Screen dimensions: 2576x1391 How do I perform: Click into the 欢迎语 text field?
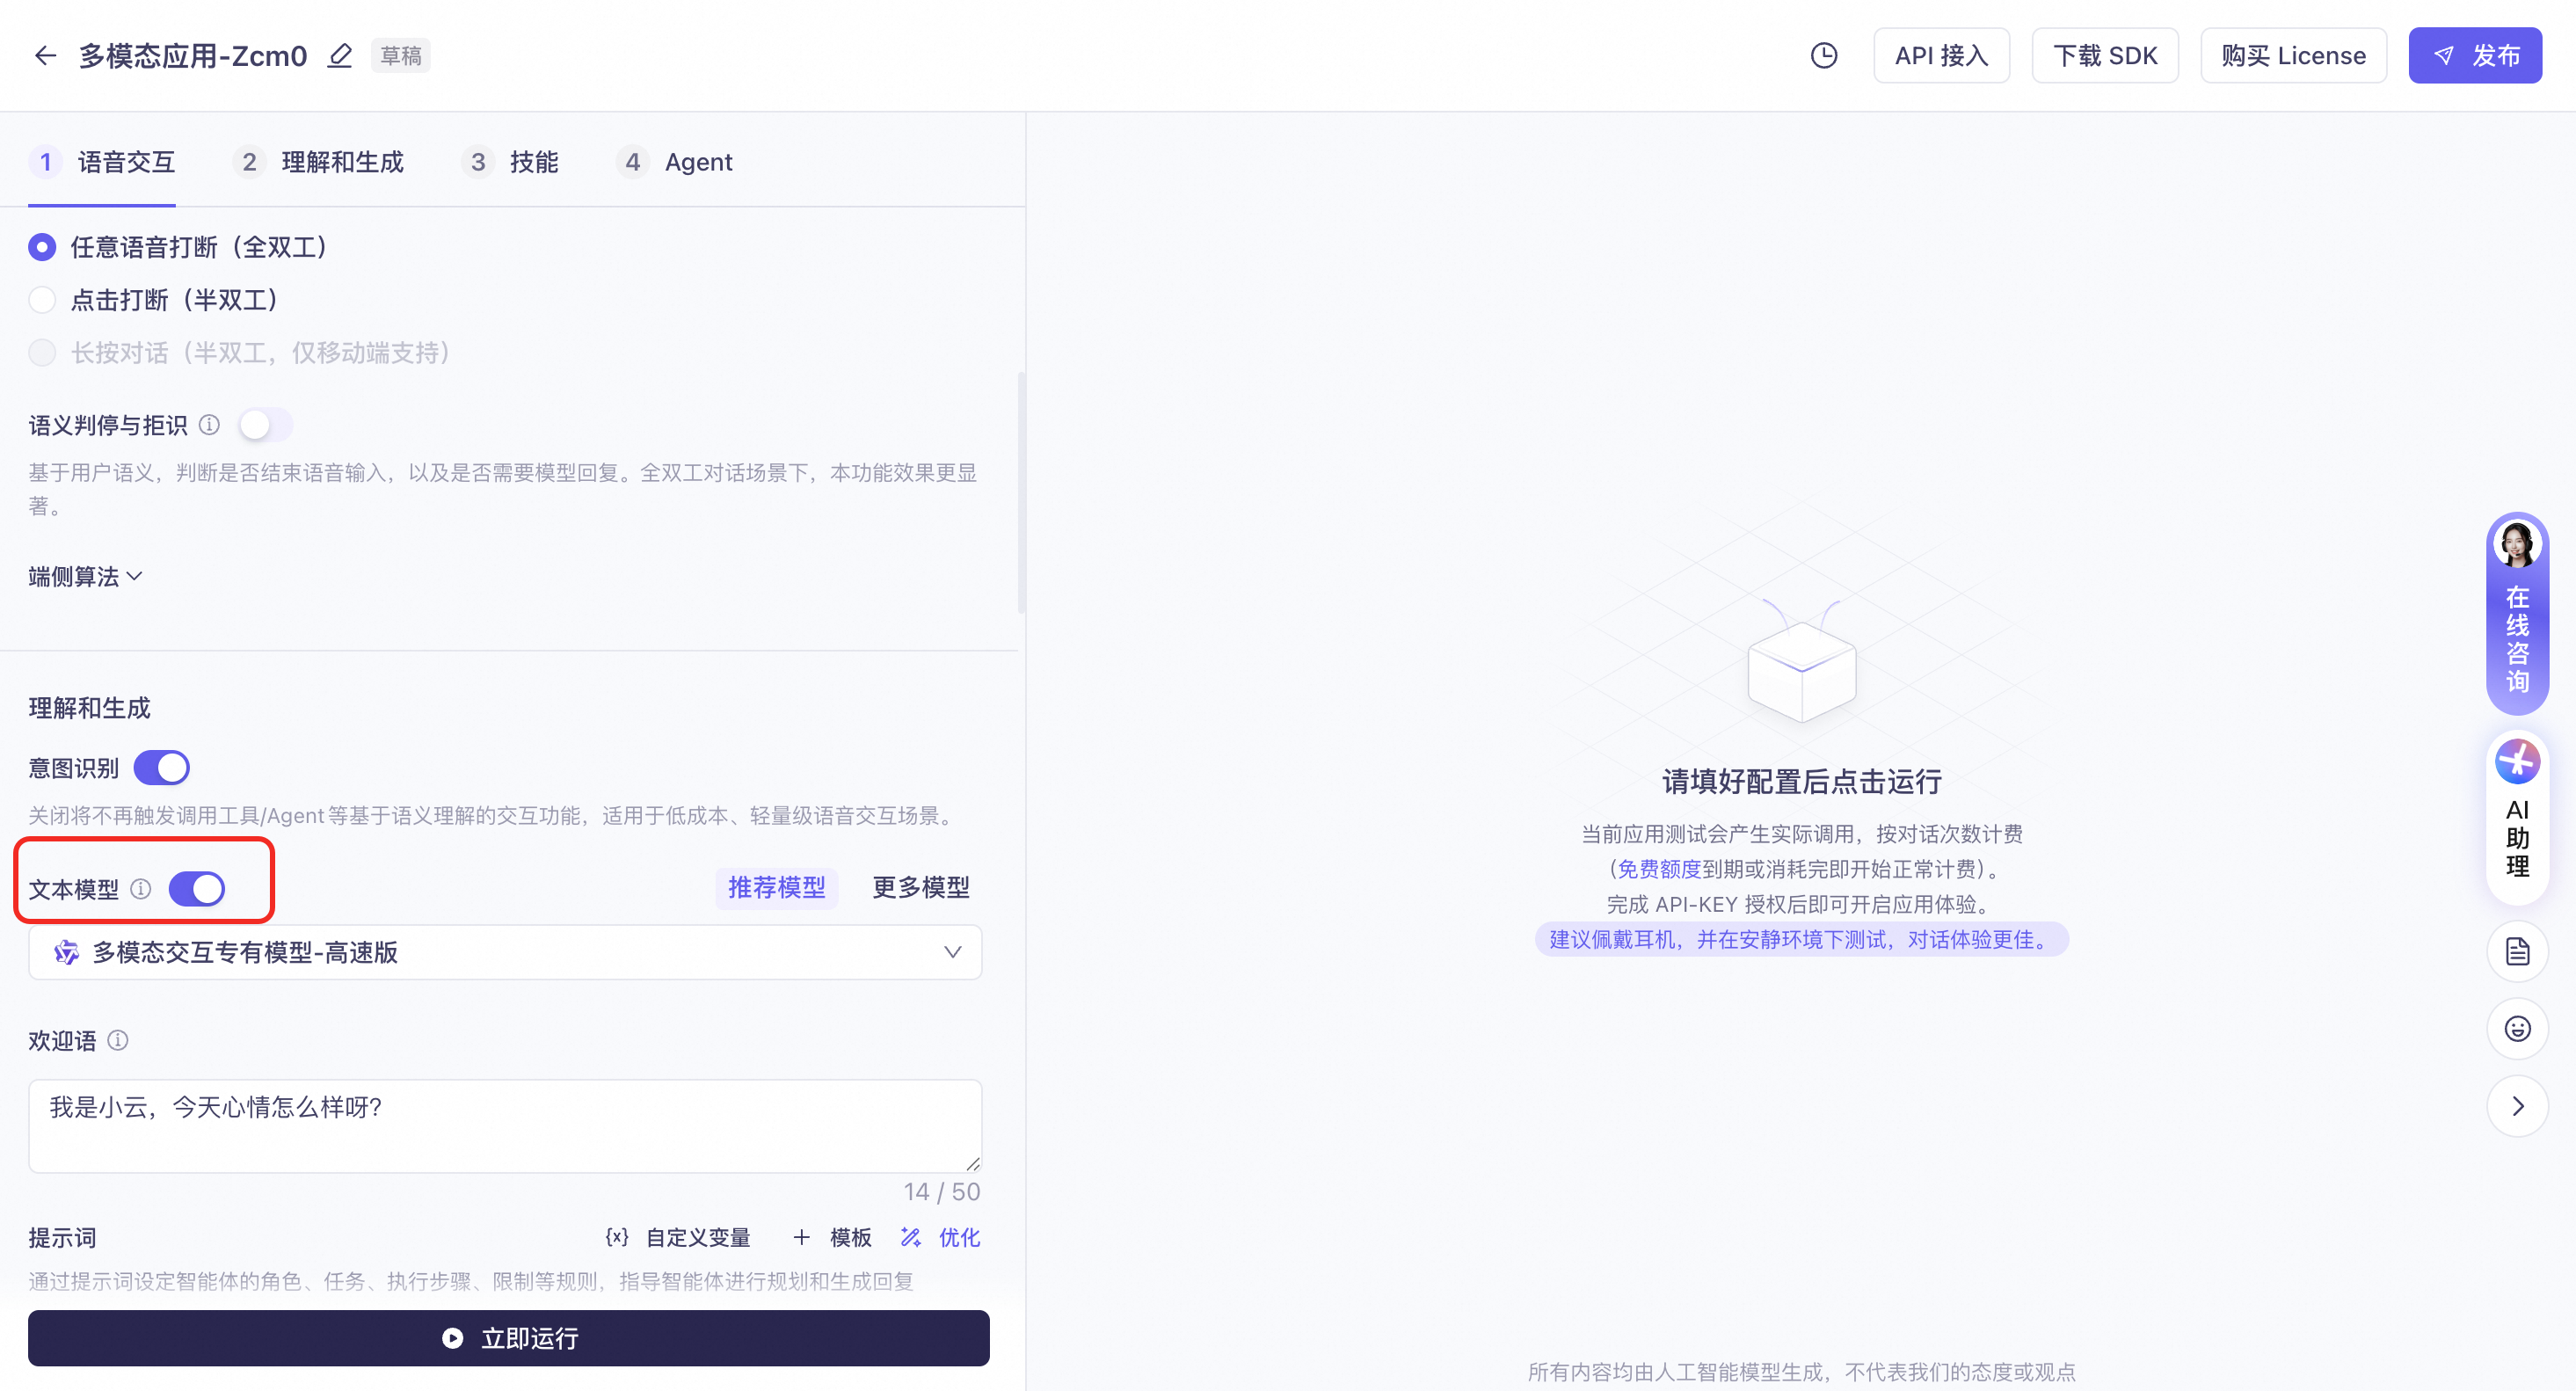point(505,1125)
